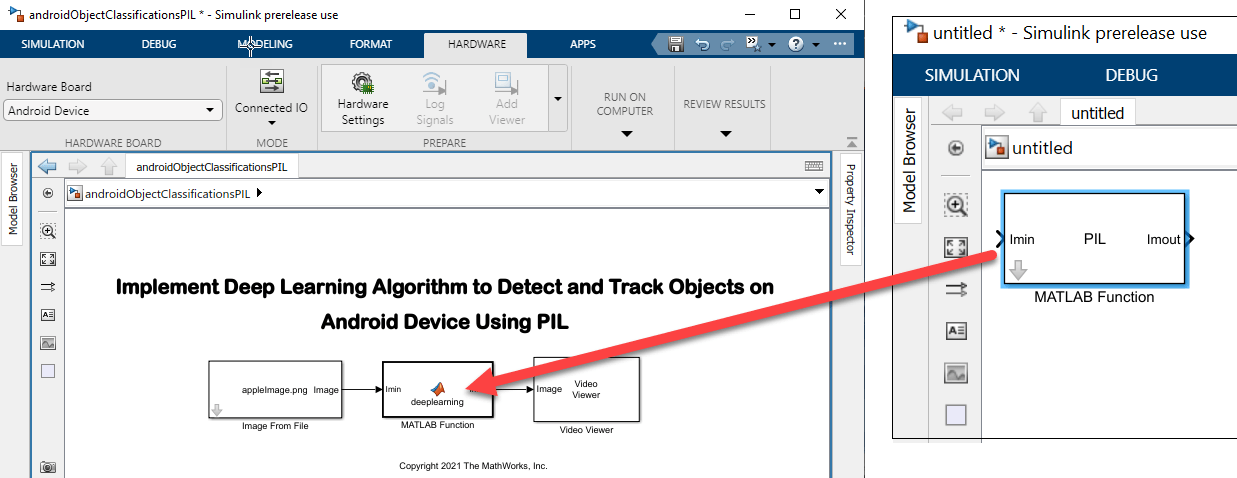
Task: Open Hardware Settings
Action: 363,98
